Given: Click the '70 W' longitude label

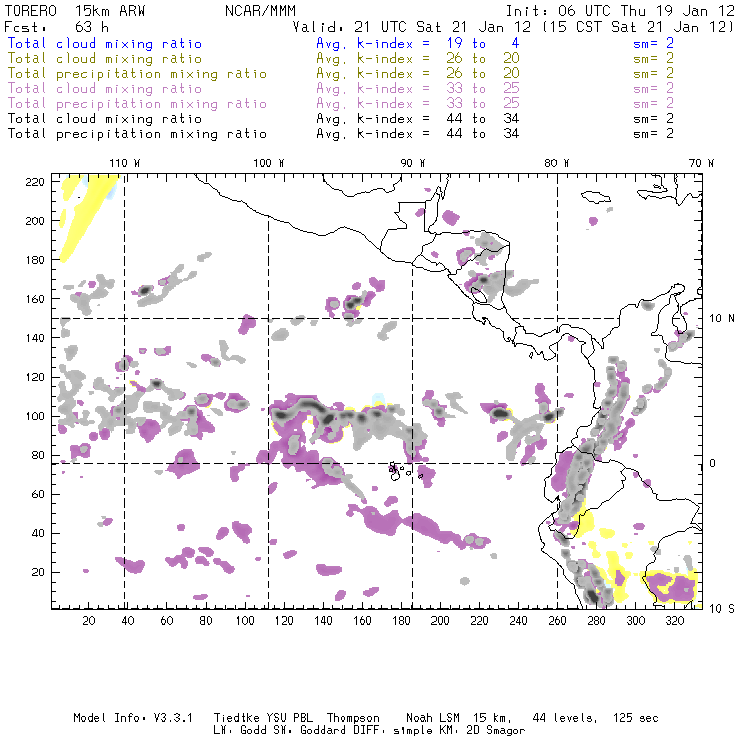Looking at the screenshot, I should coord(701,163).
